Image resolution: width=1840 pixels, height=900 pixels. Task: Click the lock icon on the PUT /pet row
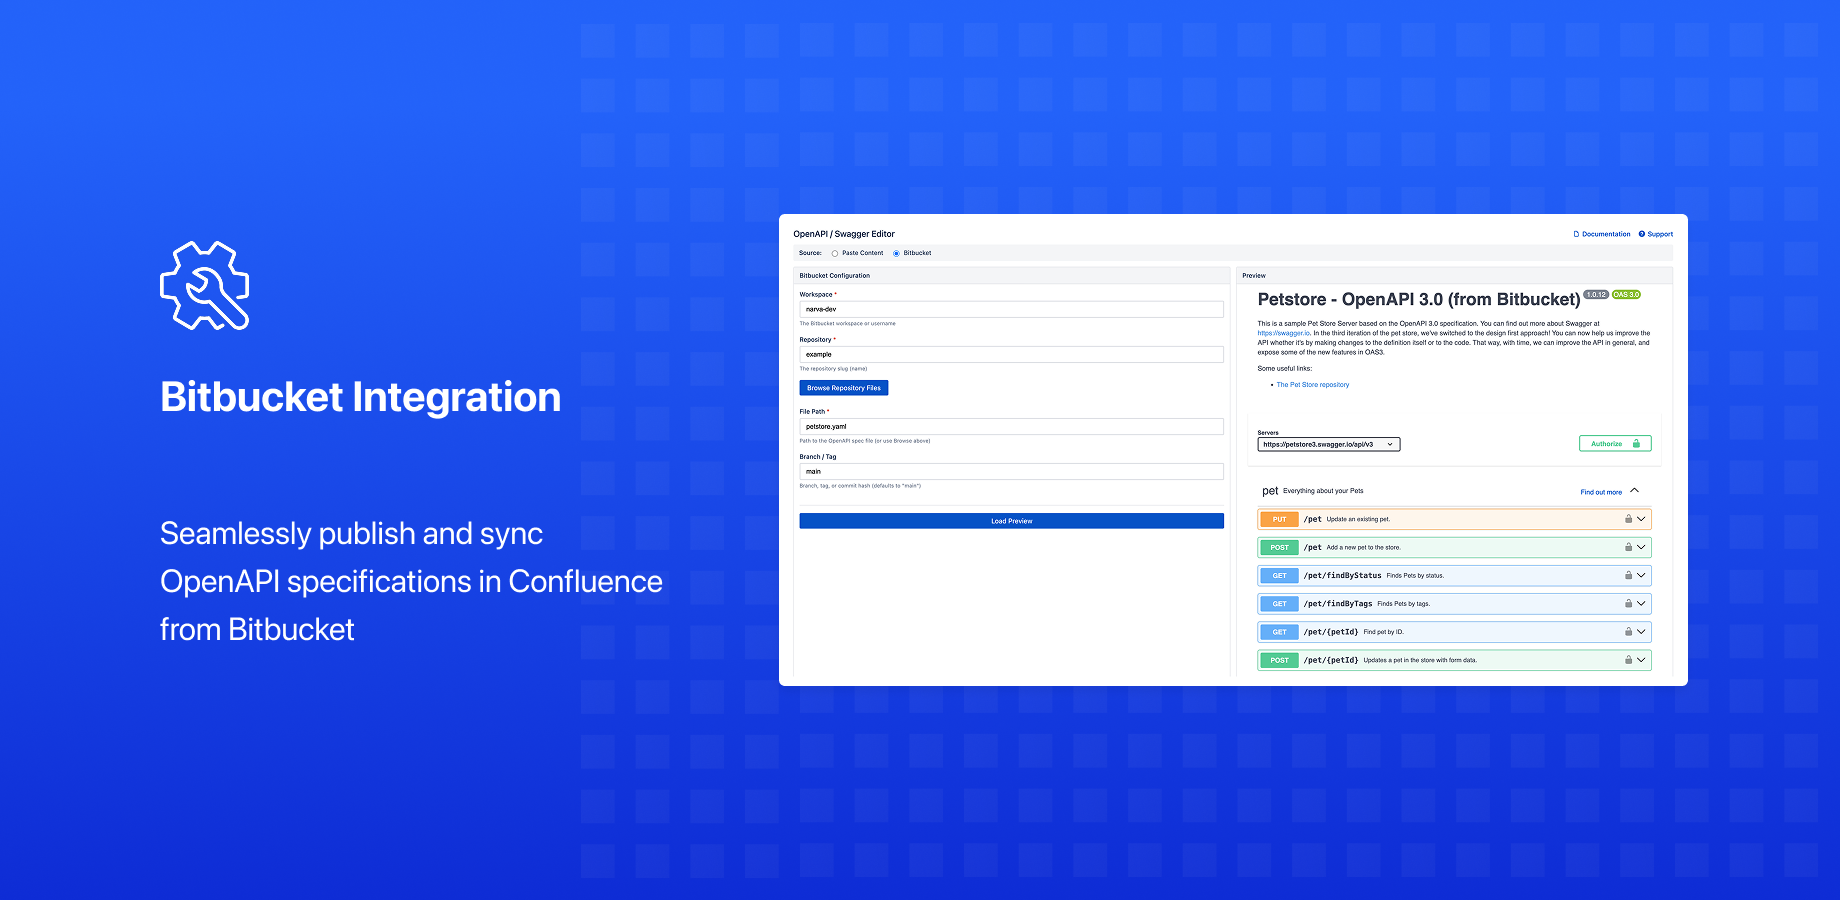[1628, 518]
